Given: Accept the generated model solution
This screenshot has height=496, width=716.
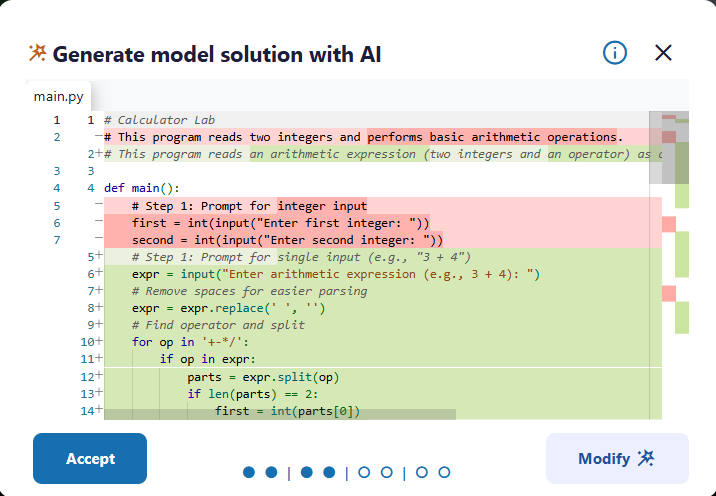Looking at the screenshot, I should click(90, 459).
